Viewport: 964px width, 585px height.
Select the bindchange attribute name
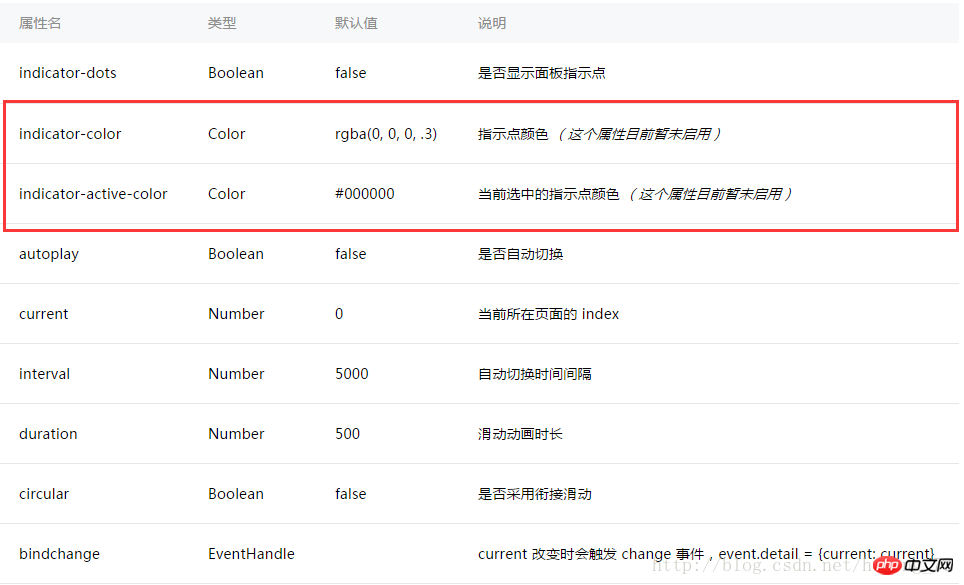[x=59, y=554]
